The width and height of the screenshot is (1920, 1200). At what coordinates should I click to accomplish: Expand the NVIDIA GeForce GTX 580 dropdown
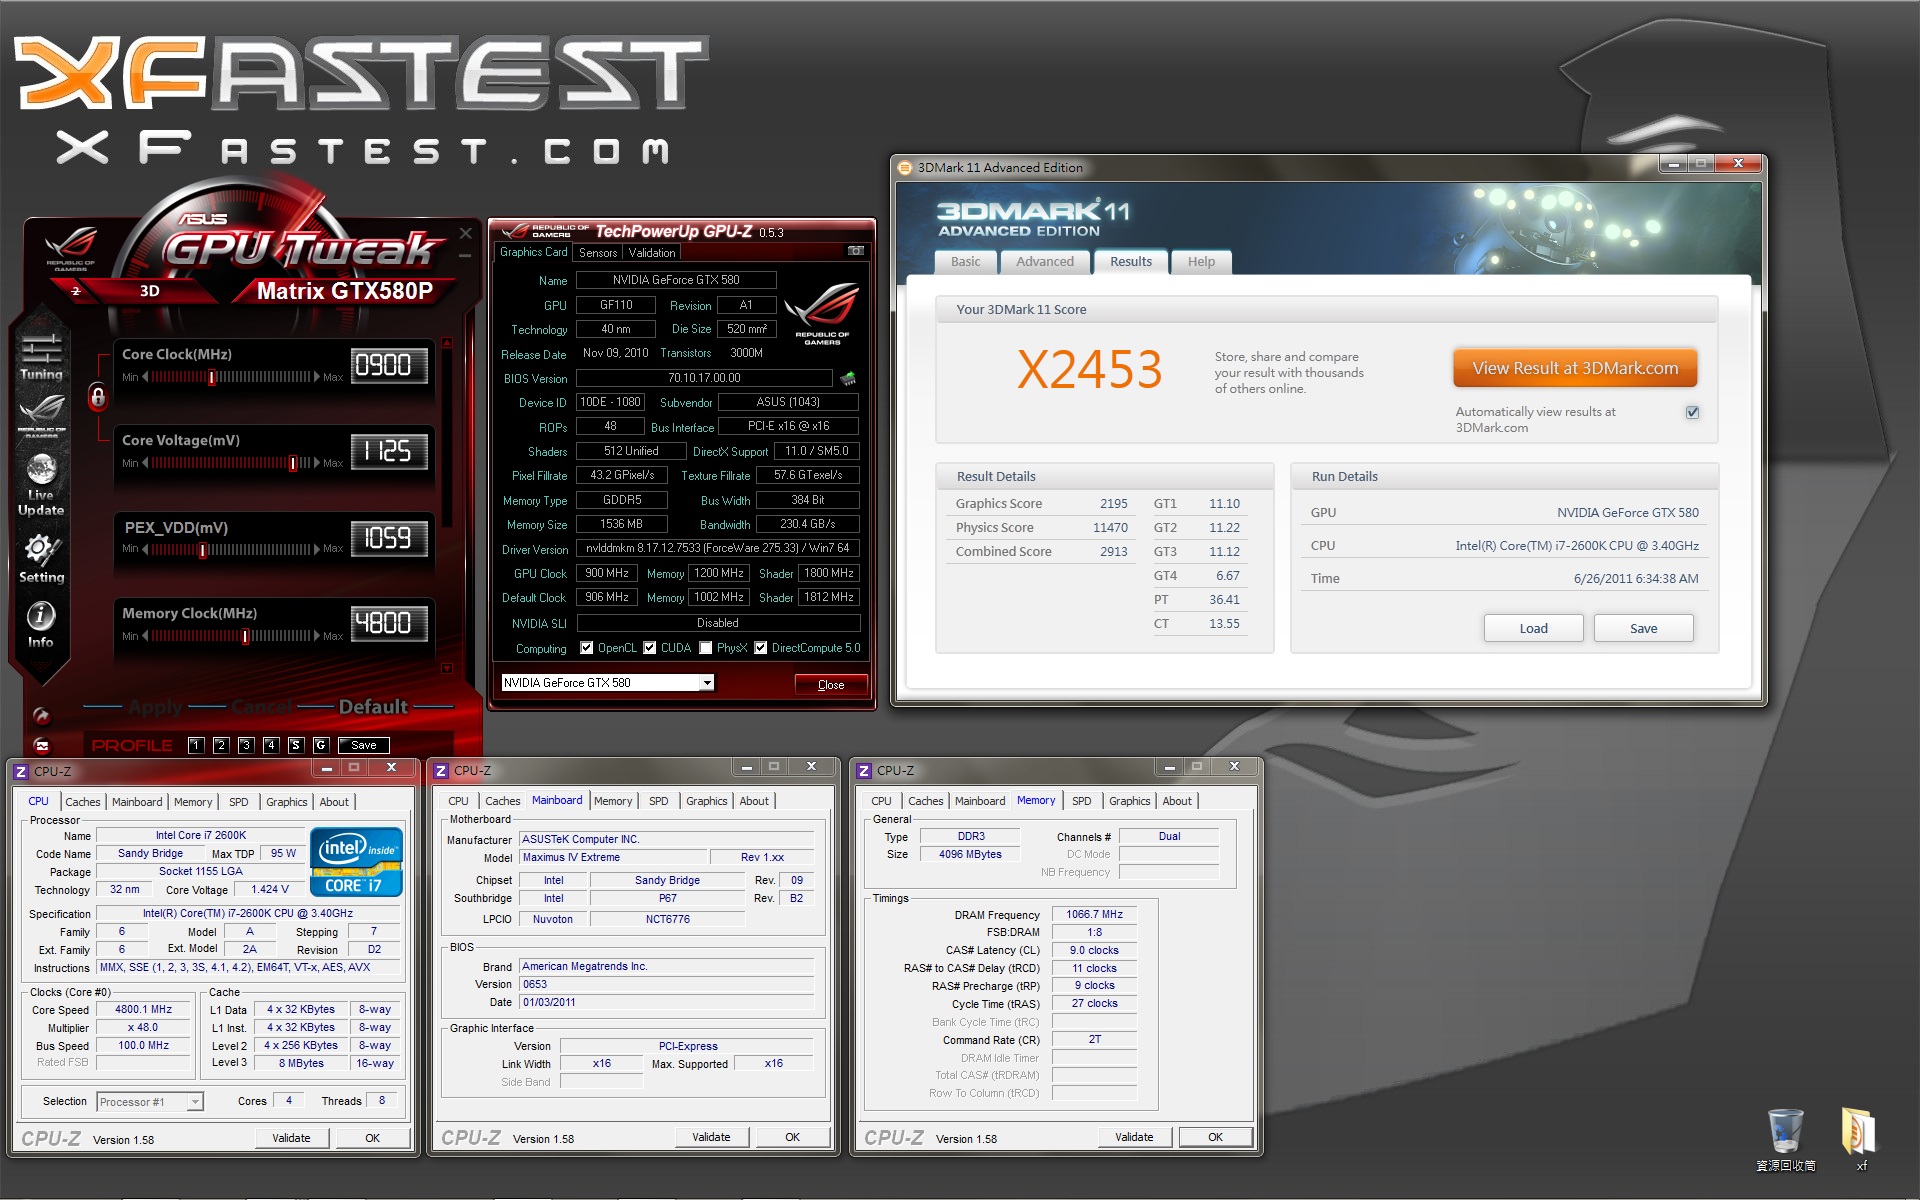(707, 683)
